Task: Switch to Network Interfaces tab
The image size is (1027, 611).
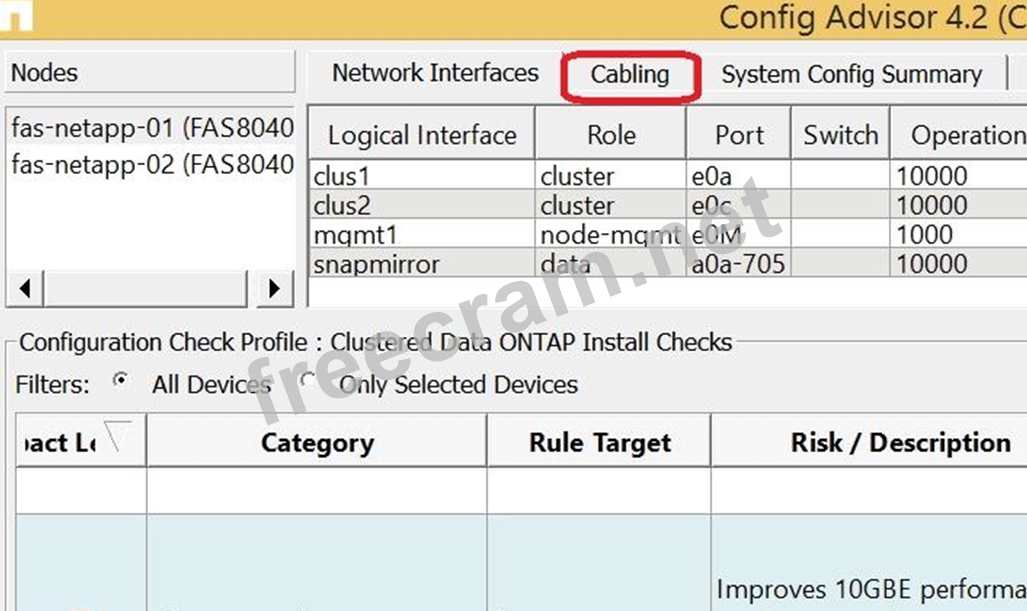Action: (x=435, y=73)
